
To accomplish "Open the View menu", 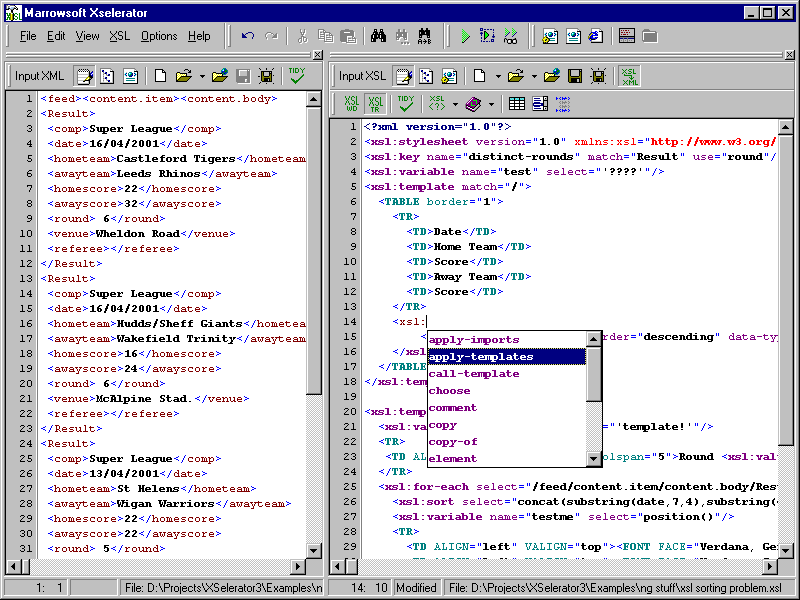I will point(87,36).
